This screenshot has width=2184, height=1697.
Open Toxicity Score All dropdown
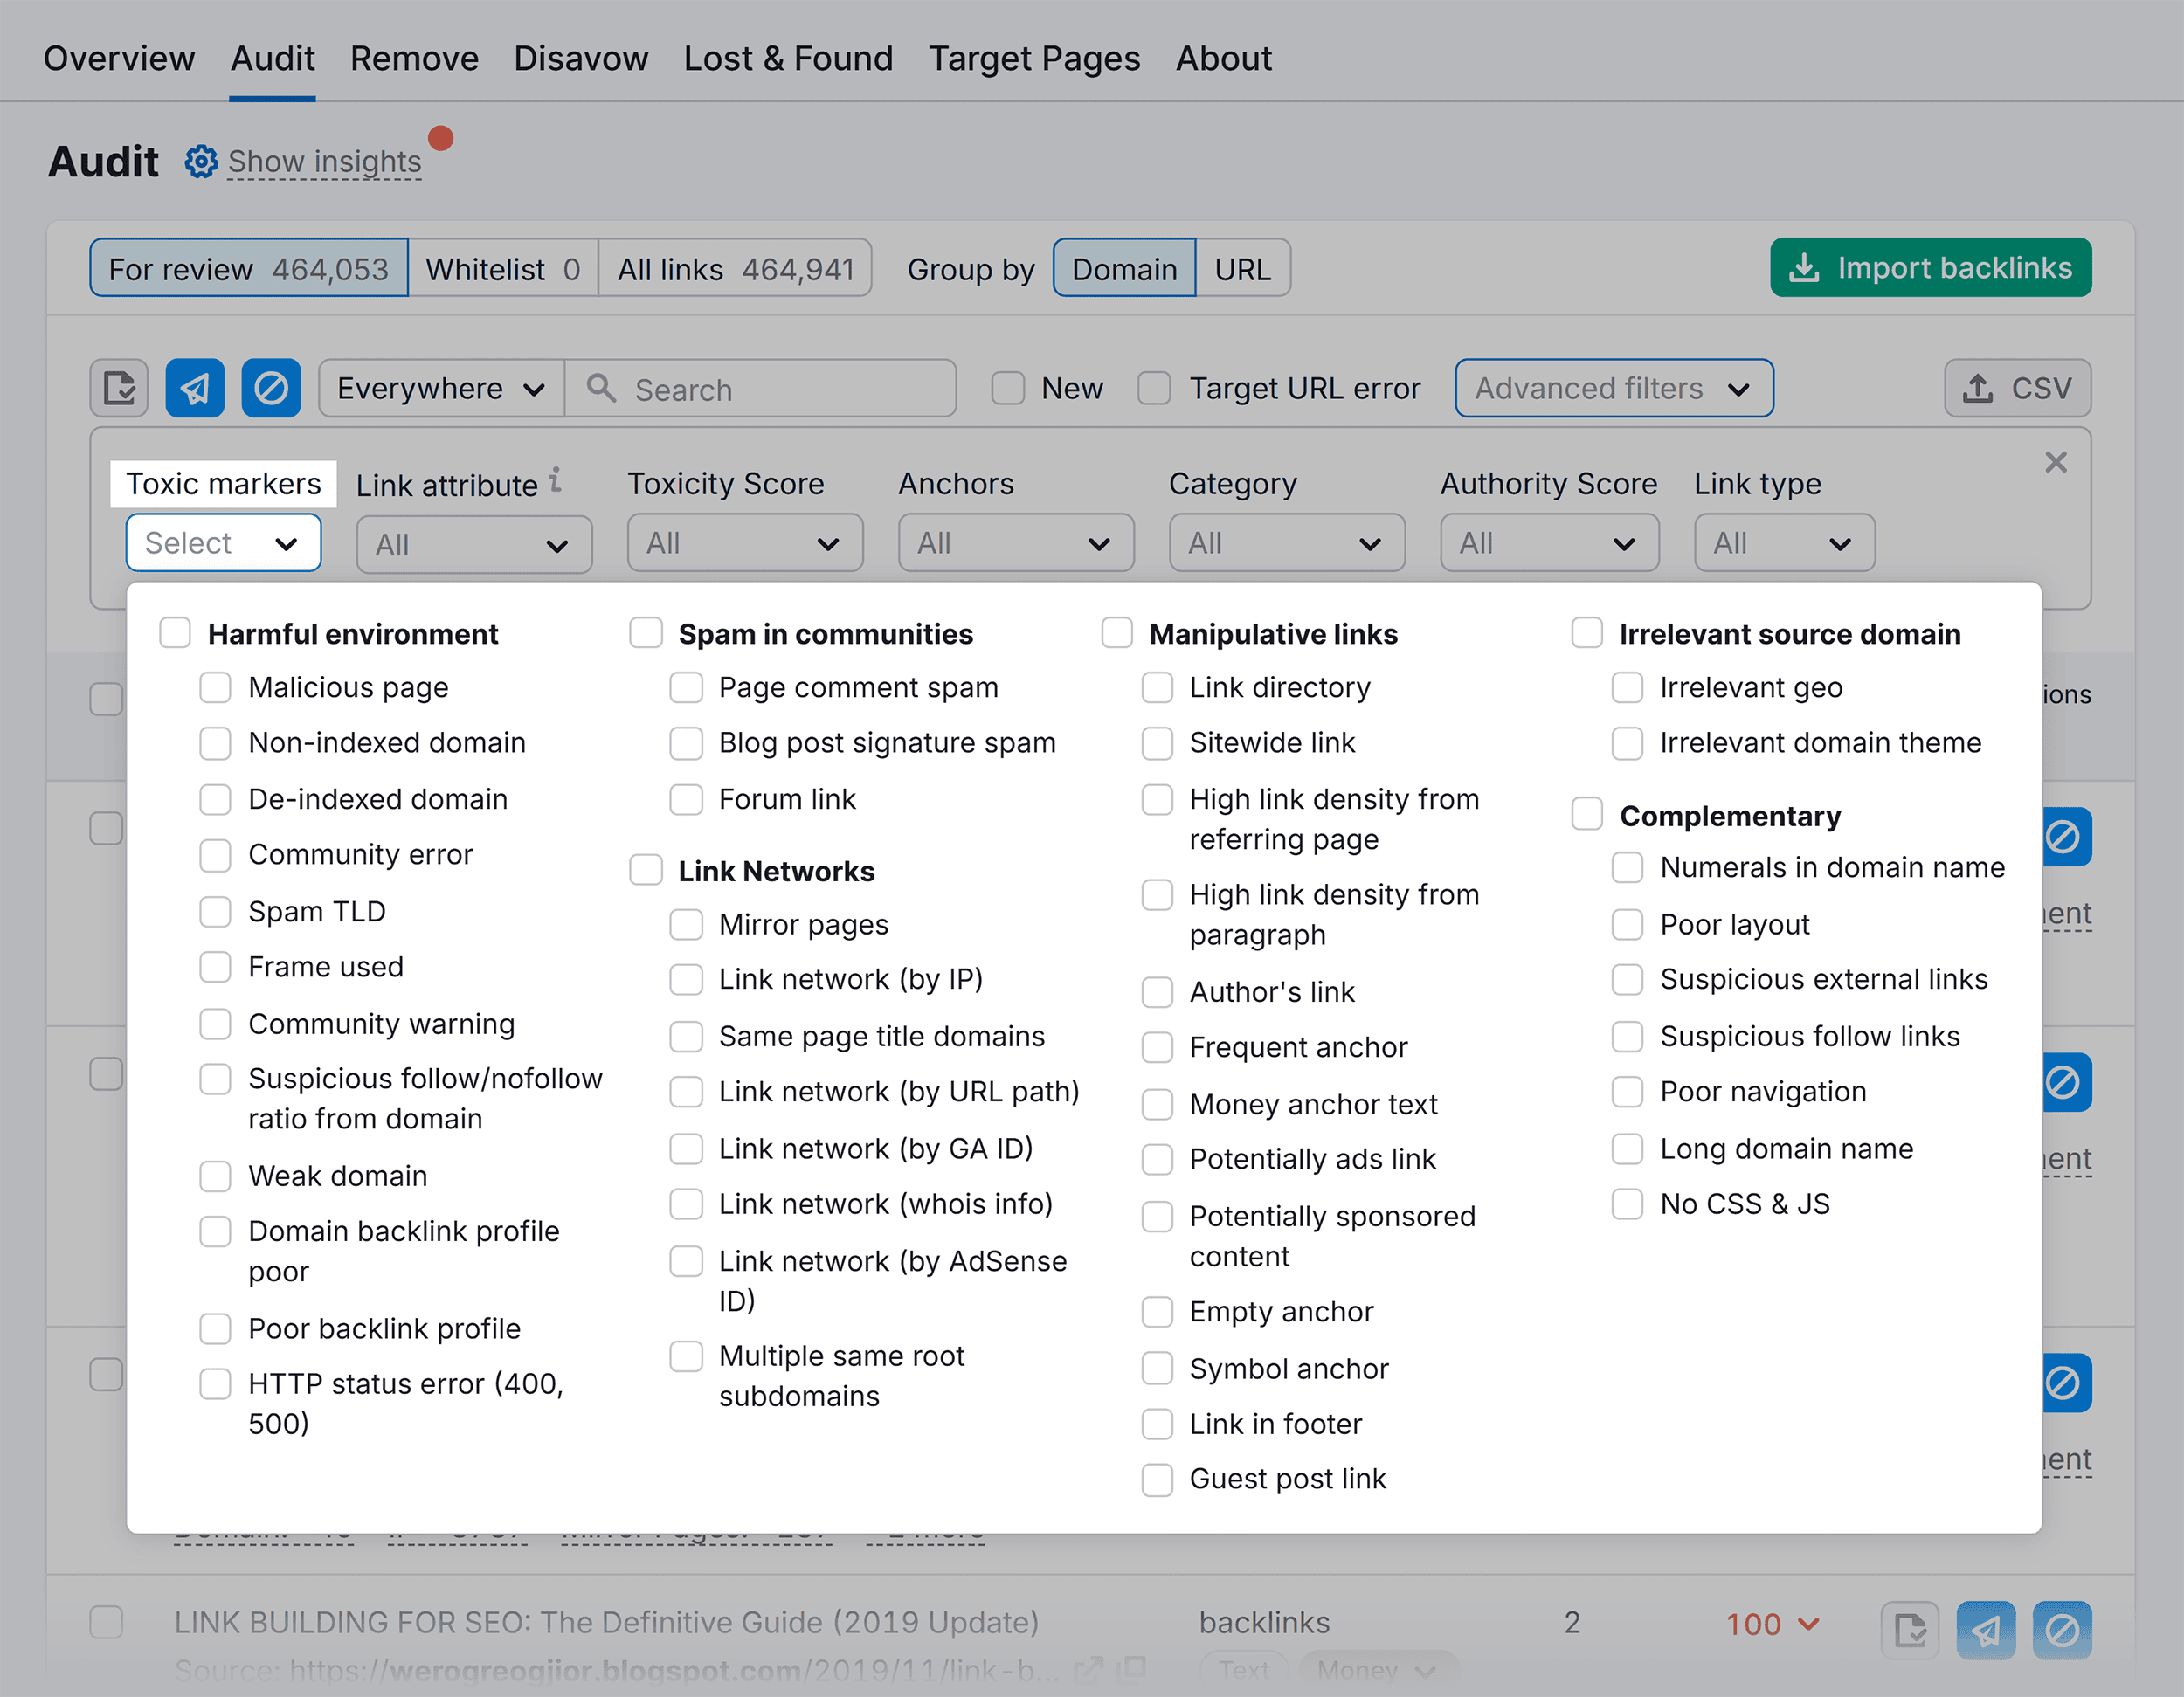coord(745,543)
